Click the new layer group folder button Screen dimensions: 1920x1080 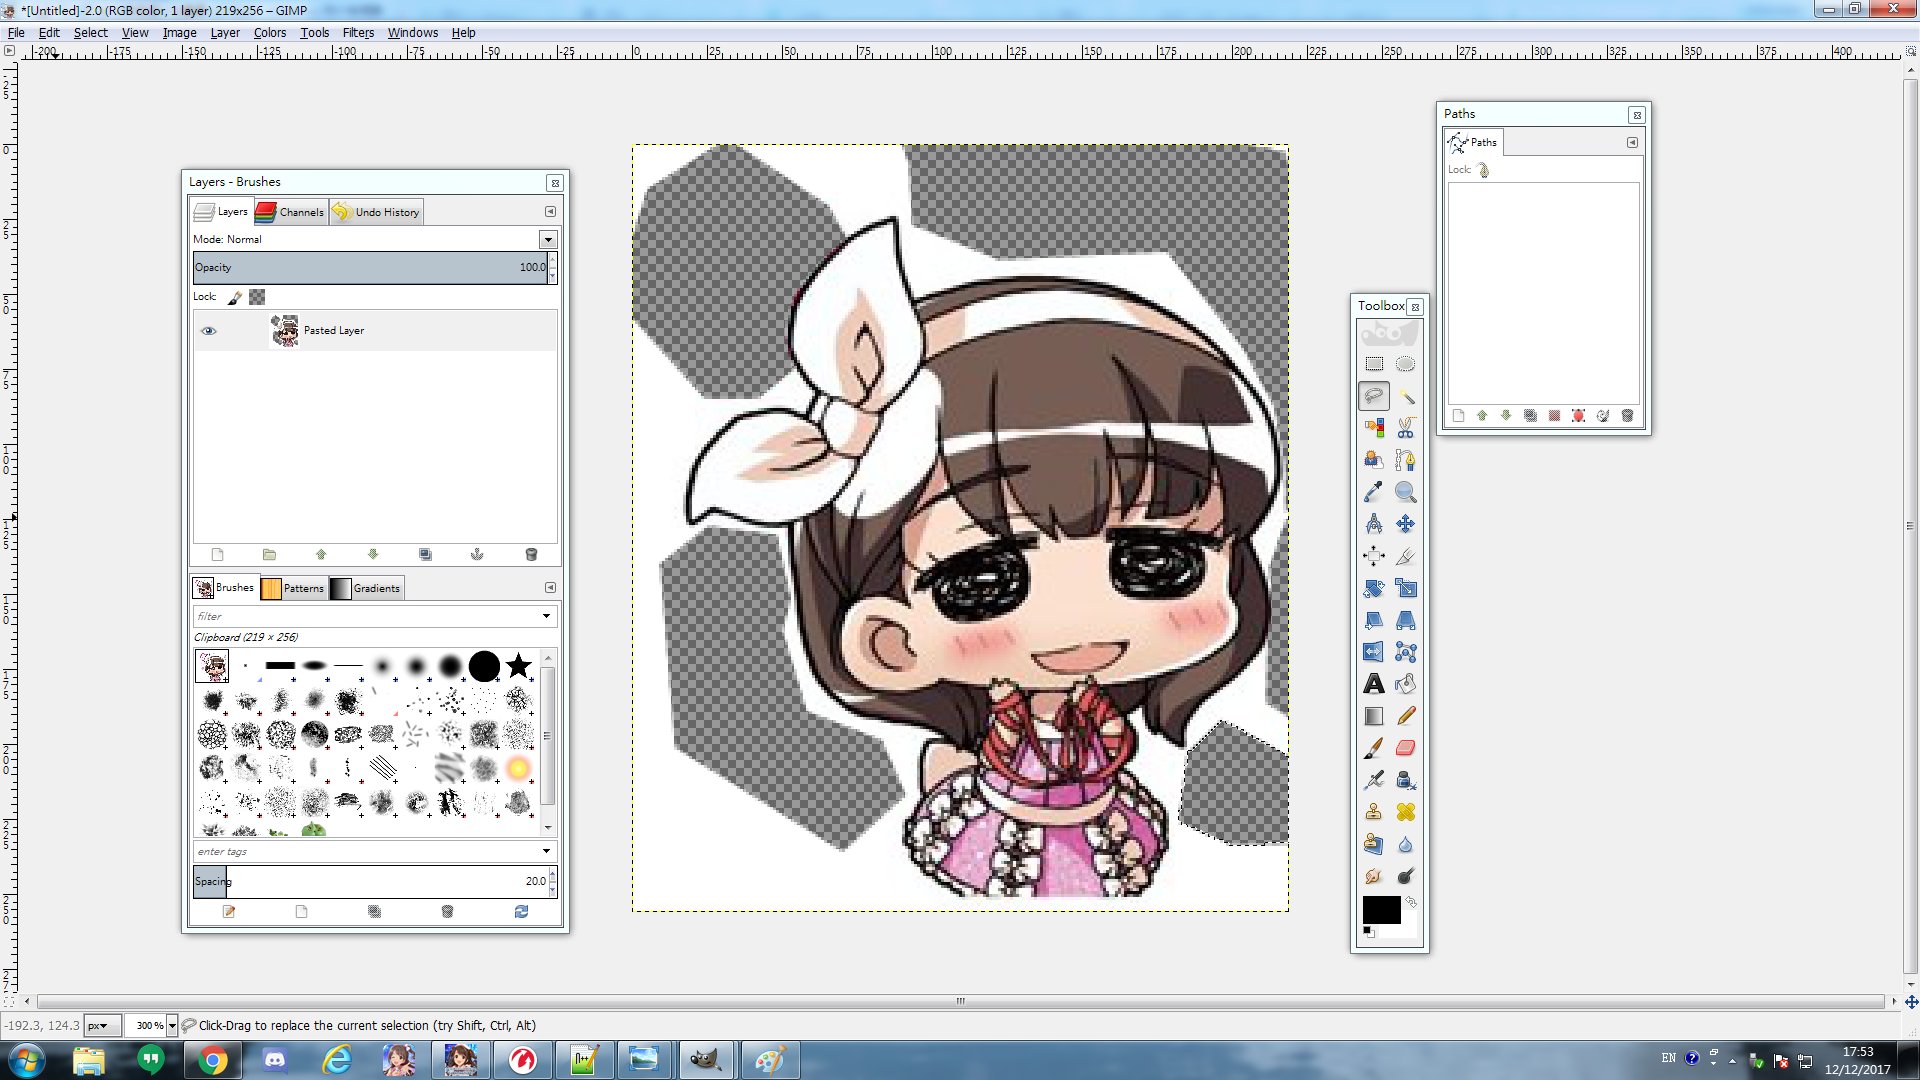[x=269, y=554]
